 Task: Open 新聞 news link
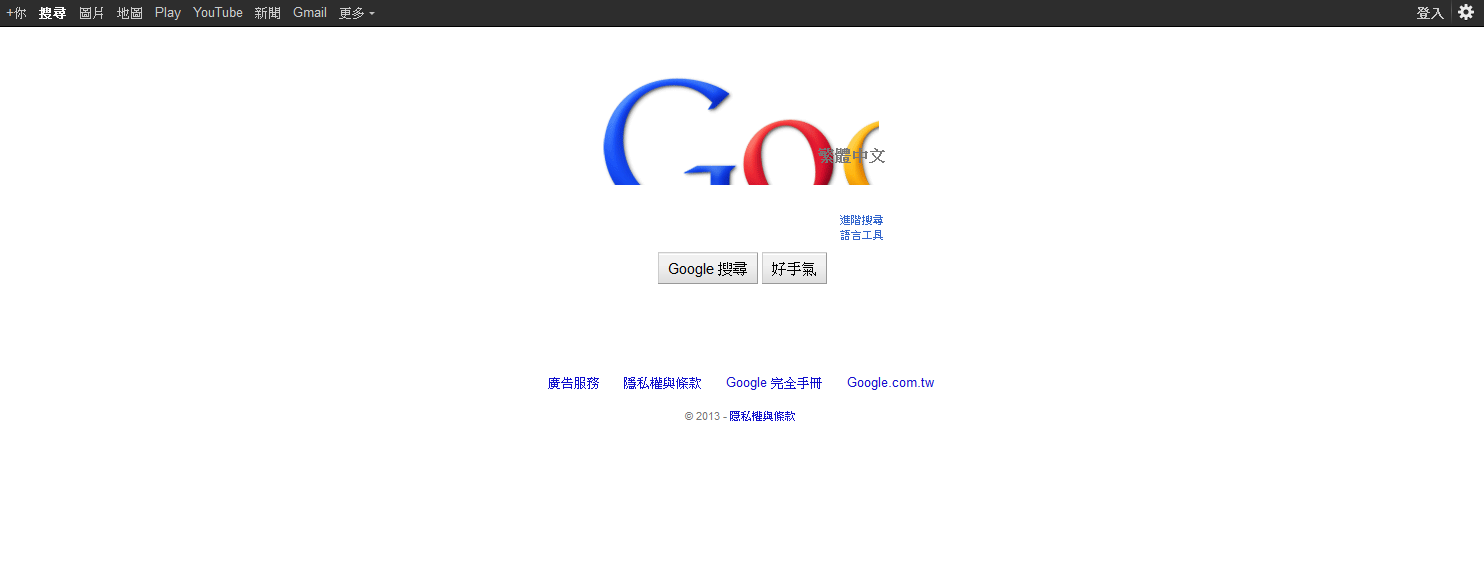click(x=268, y=13)
